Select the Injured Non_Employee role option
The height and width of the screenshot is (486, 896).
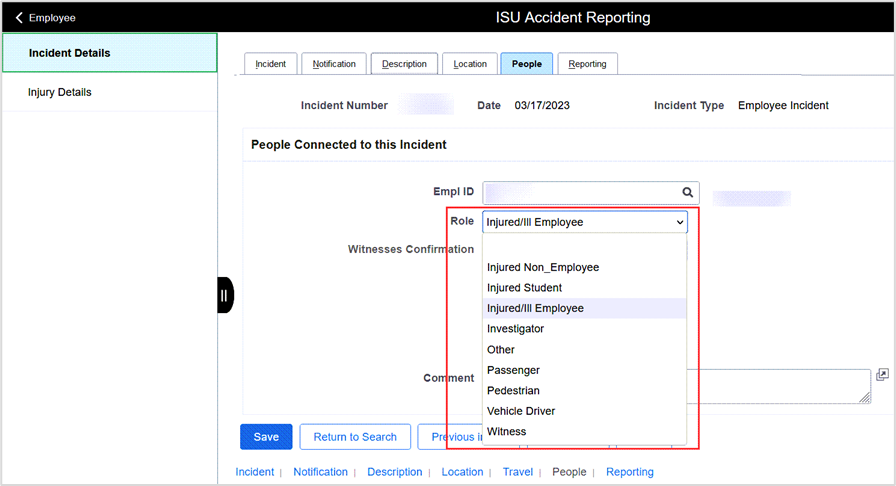584,267
